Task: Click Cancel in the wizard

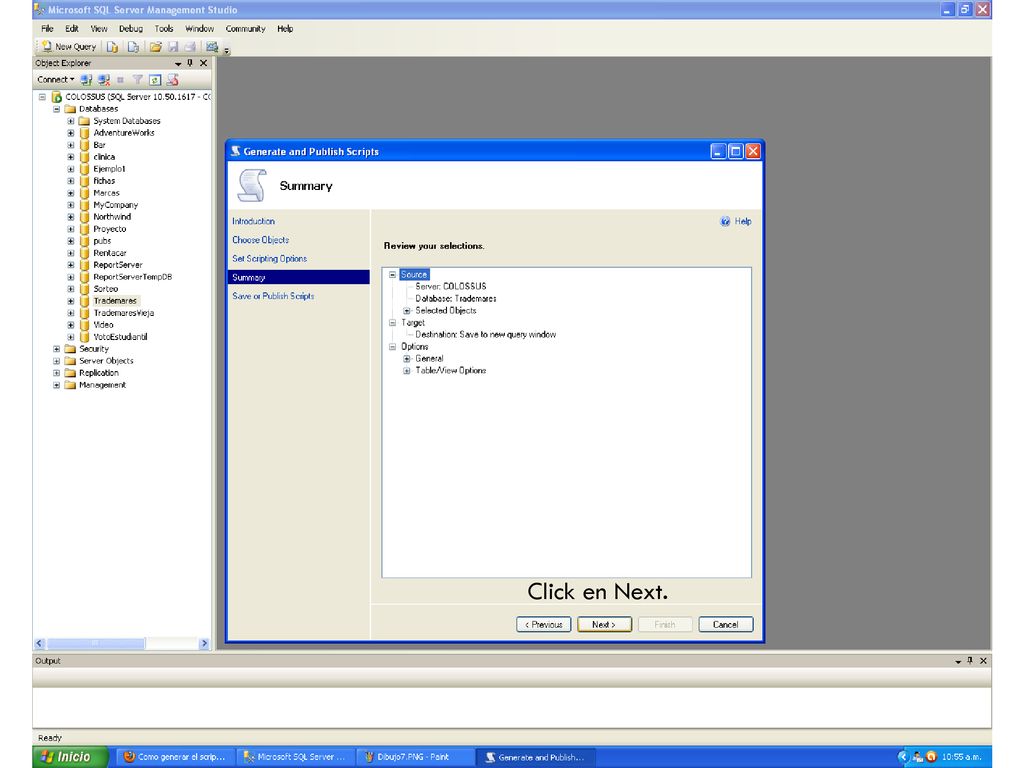Action: (x=726, y=624)
